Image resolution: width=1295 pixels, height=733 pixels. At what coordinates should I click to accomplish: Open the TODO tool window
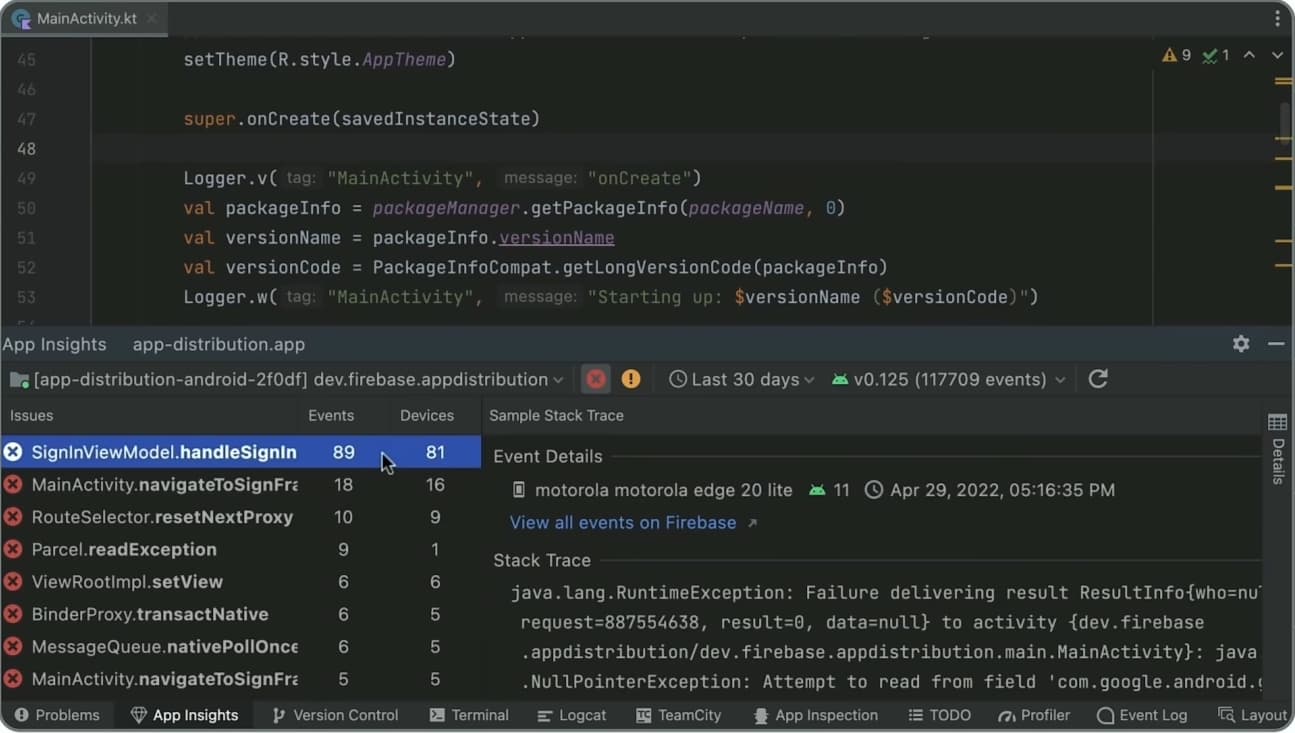coord(939,715)
